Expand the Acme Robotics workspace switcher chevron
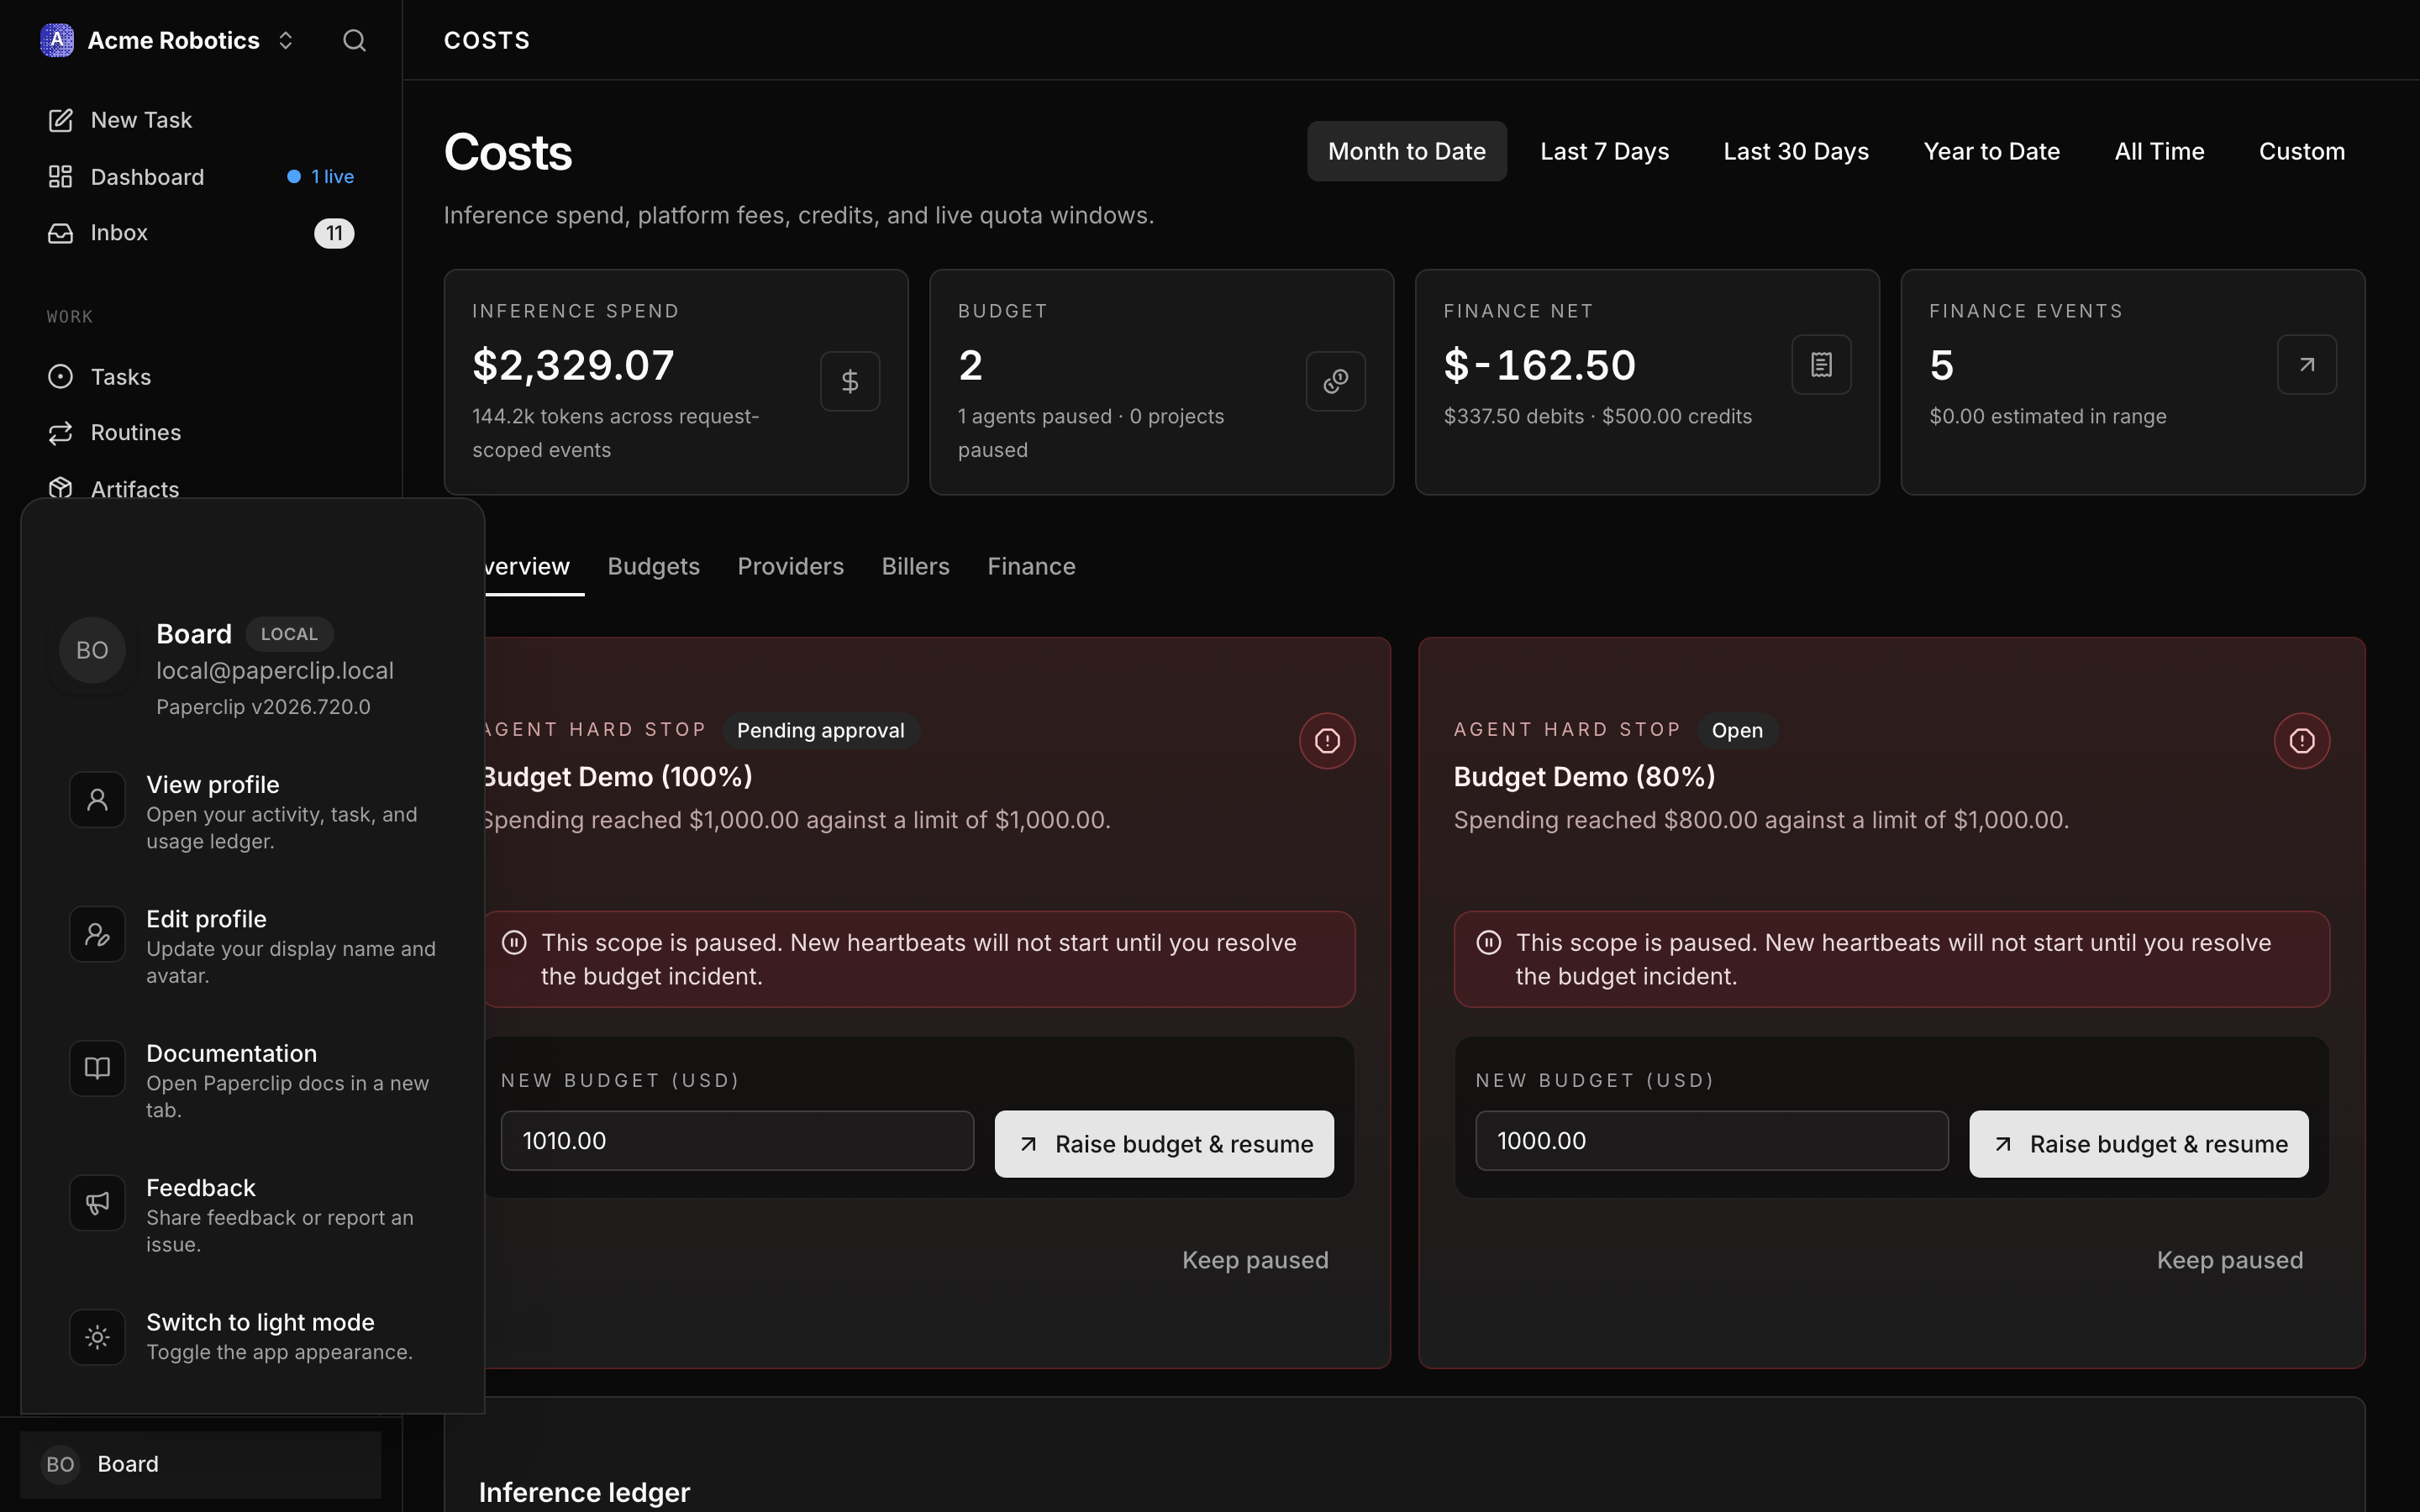 [x=286, y=40]
